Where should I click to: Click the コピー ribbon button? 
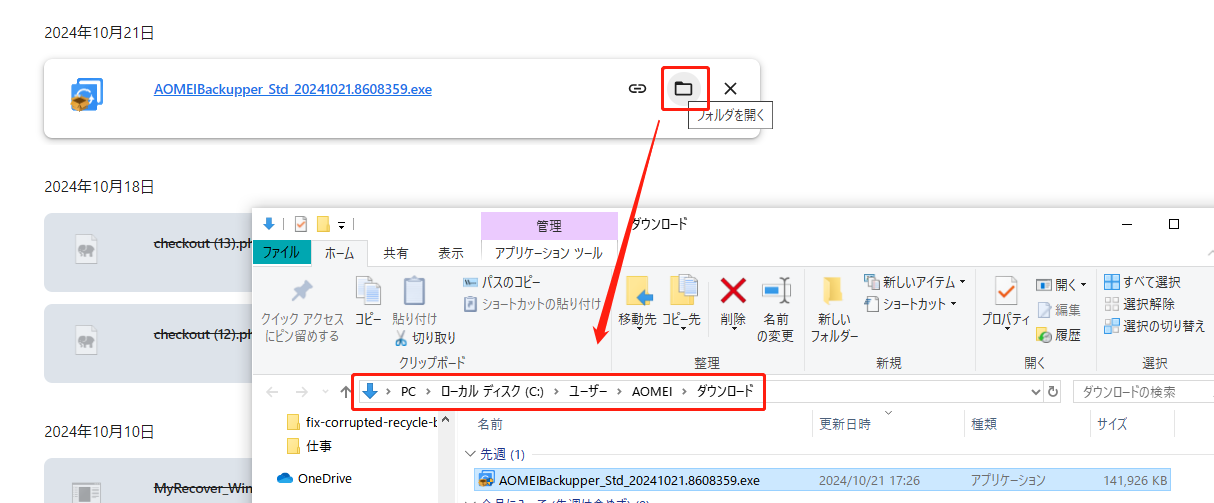369,300
